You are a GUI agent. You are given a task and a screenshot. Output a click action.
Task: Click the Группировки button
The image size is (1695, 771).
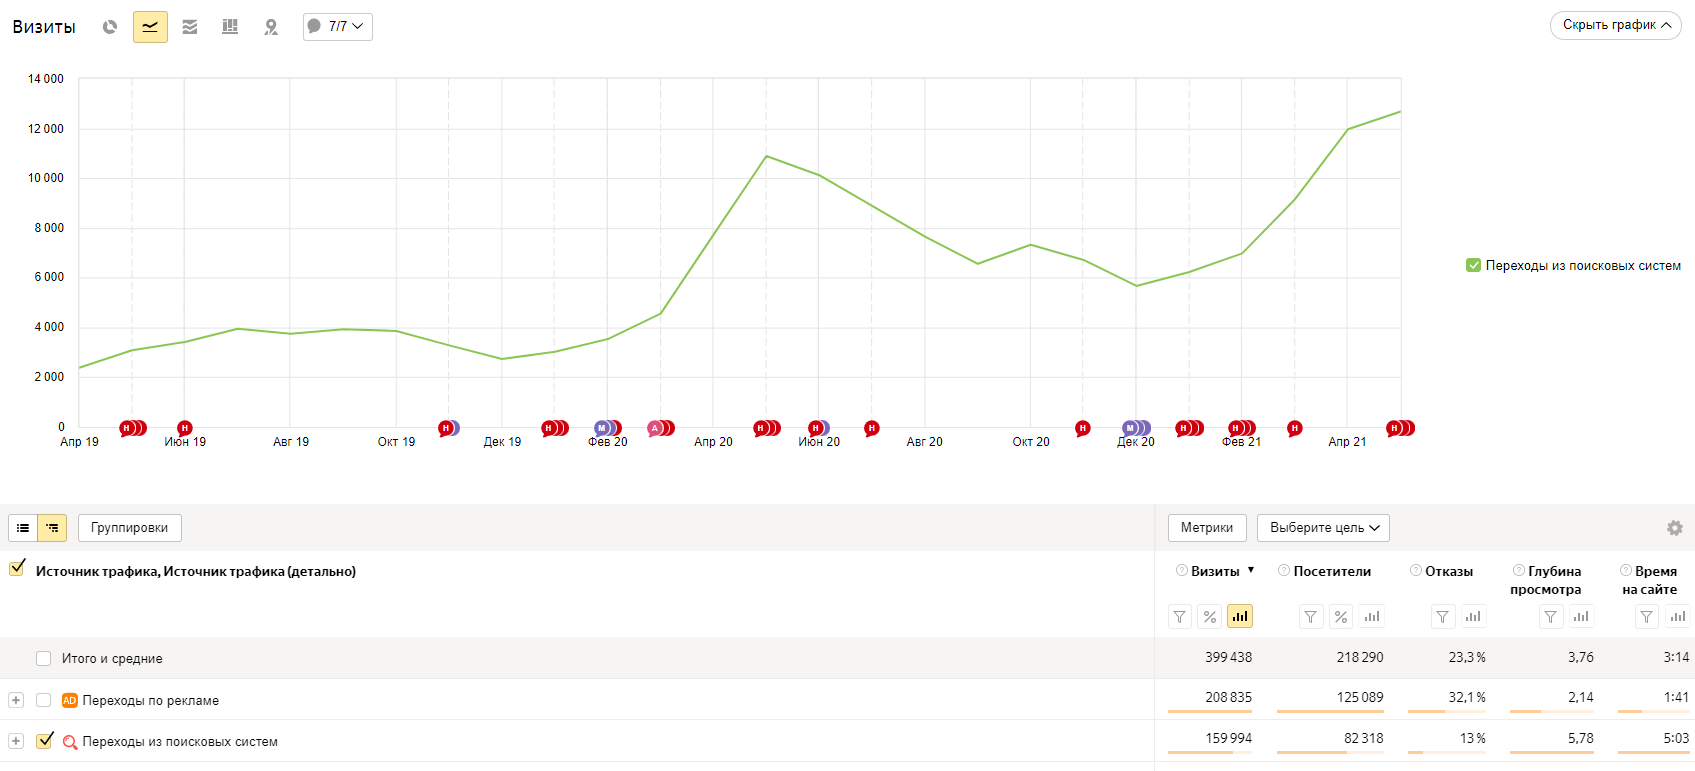point(130,528)
